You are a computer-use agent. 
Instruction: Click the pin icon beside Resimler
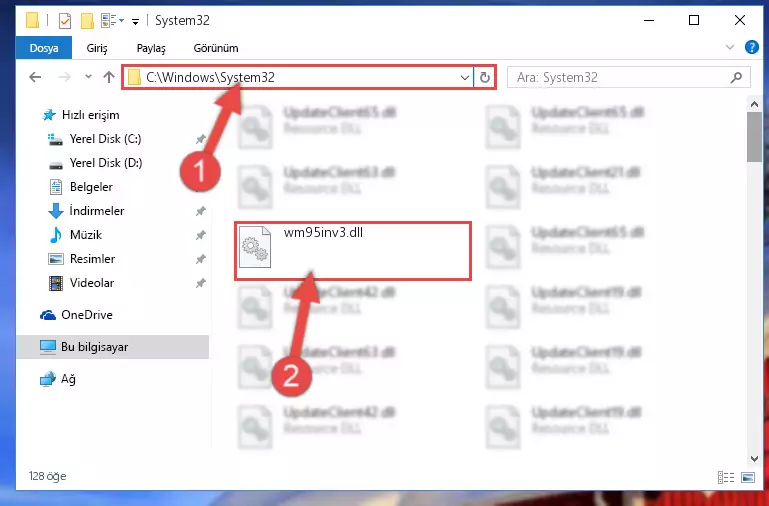click(x=201, y=259)
